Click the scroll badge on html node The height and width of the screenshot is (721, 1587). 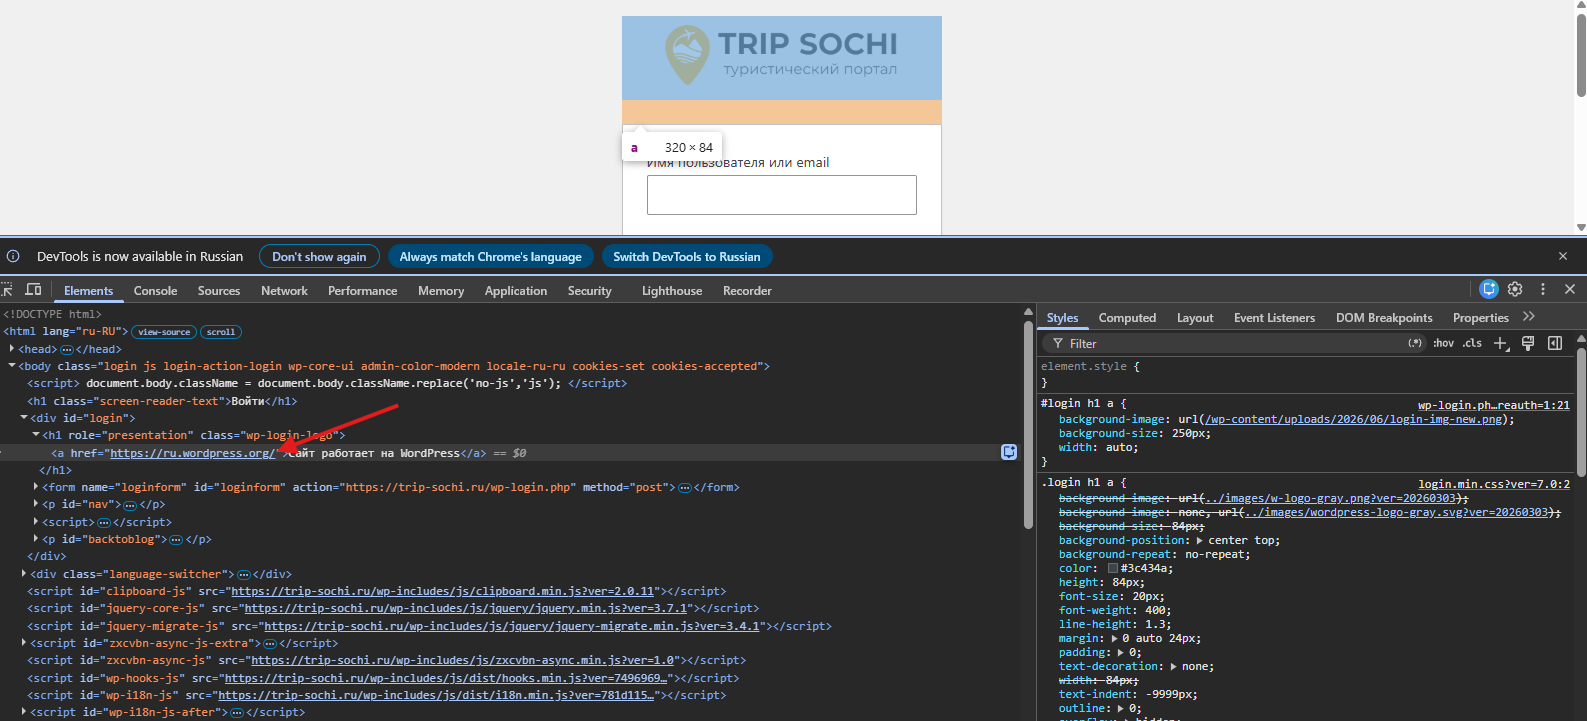pos(221,332)
